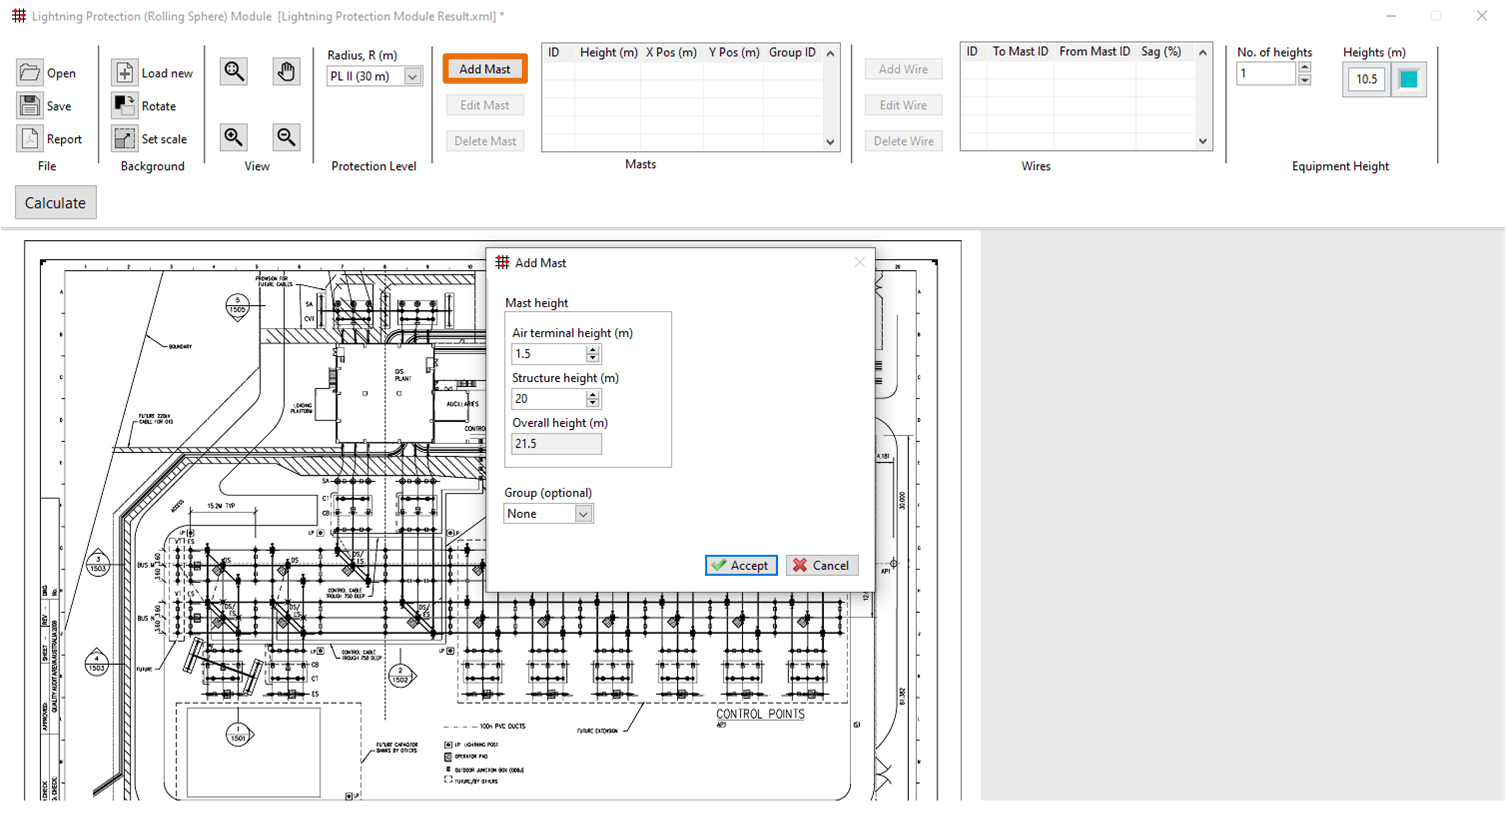The width and height of the screenshot is (1506, 815).
Task: Increase air terminal height with up arrow
Action: pyautogui.click(x=593, y=349)
